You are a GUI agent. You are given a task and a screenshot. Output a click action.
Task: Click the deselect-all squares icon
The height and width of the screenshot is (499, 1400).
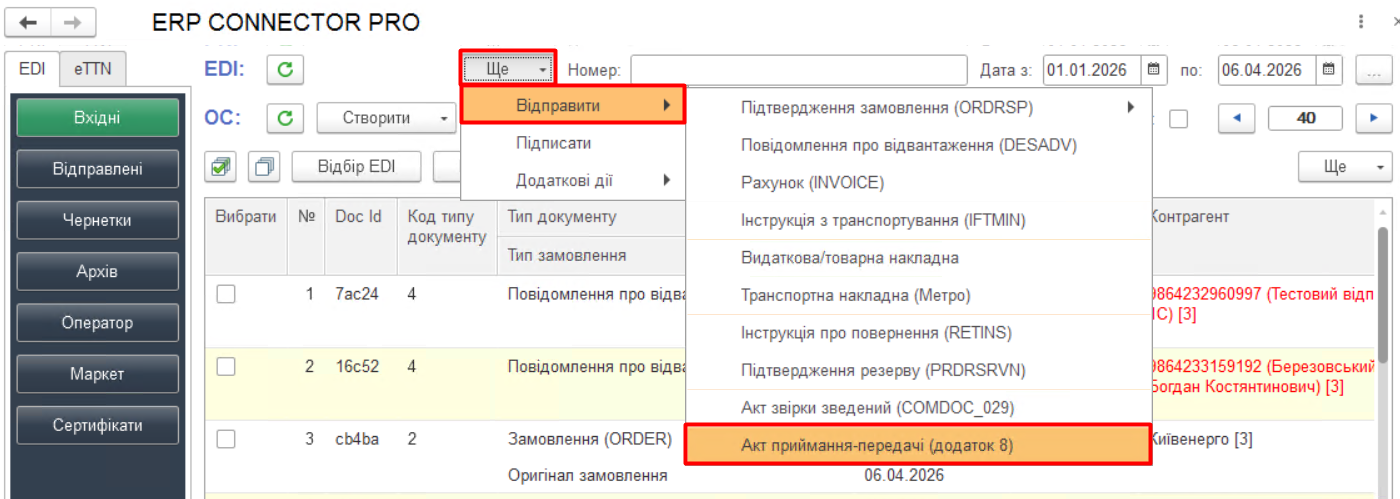[x=265, y=167]
